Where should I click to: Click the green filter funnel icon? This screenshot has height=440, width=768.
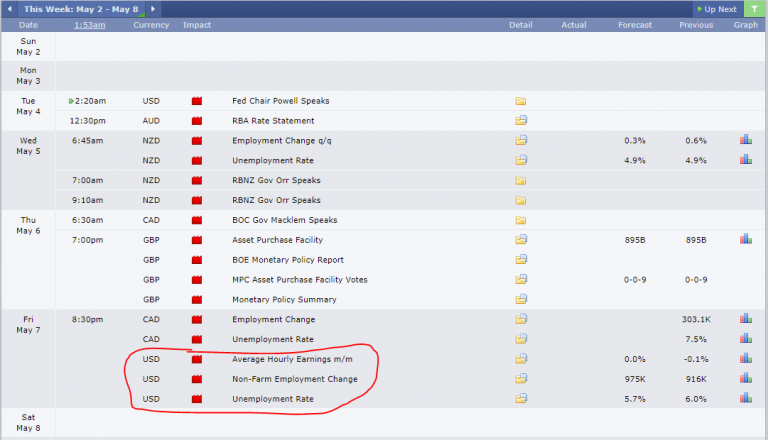pyautogui.click(x=751, y=9)
